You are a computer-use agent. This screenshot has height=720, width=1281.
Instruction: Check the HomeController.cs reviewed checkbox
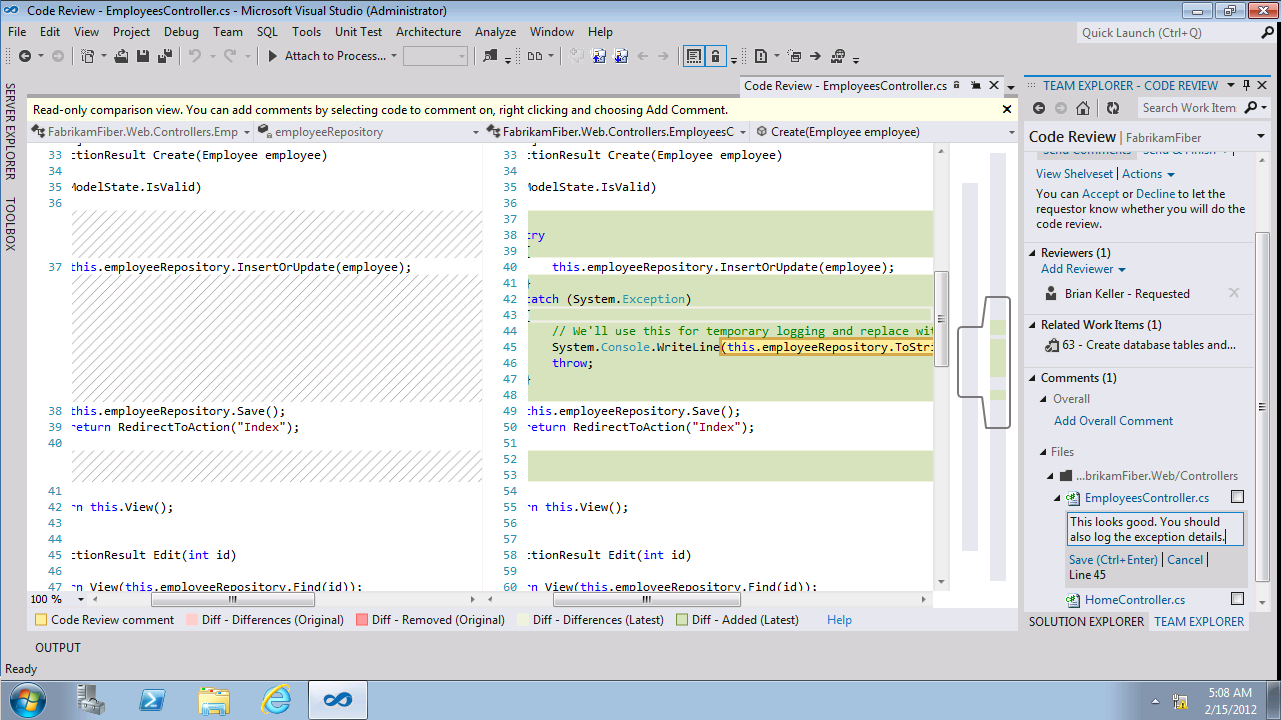click(x=1237, y=599)
